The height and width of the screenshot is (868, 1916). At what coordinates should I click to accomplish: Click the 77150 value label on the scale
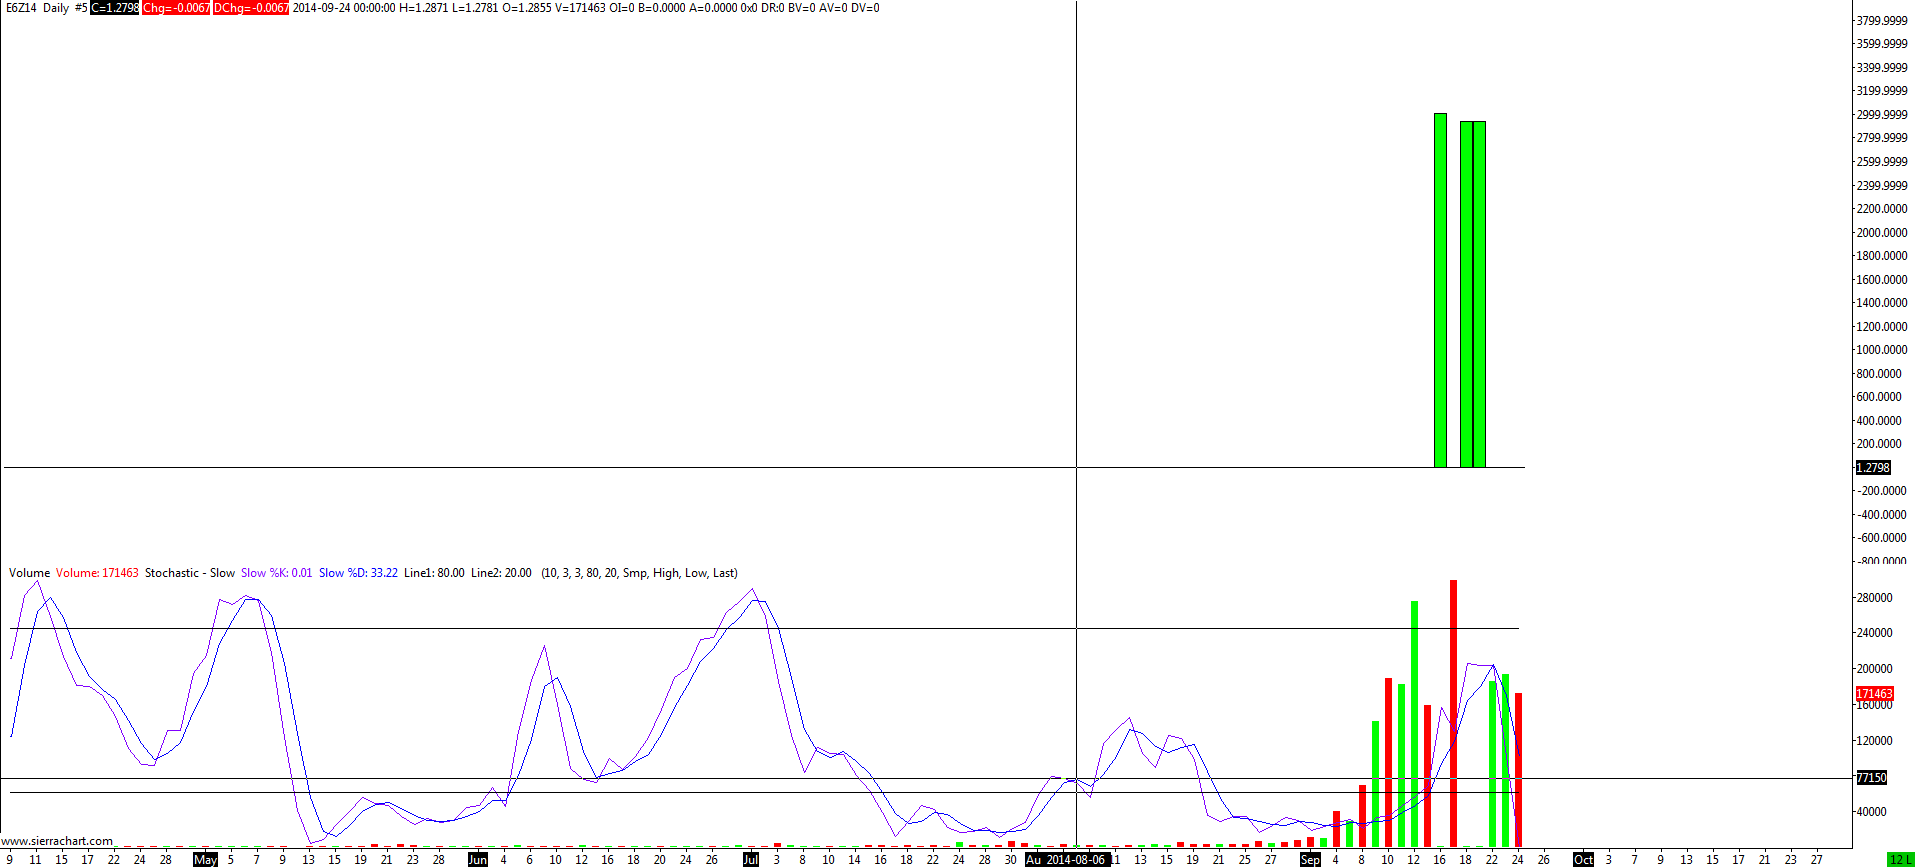pos(1871,777)
